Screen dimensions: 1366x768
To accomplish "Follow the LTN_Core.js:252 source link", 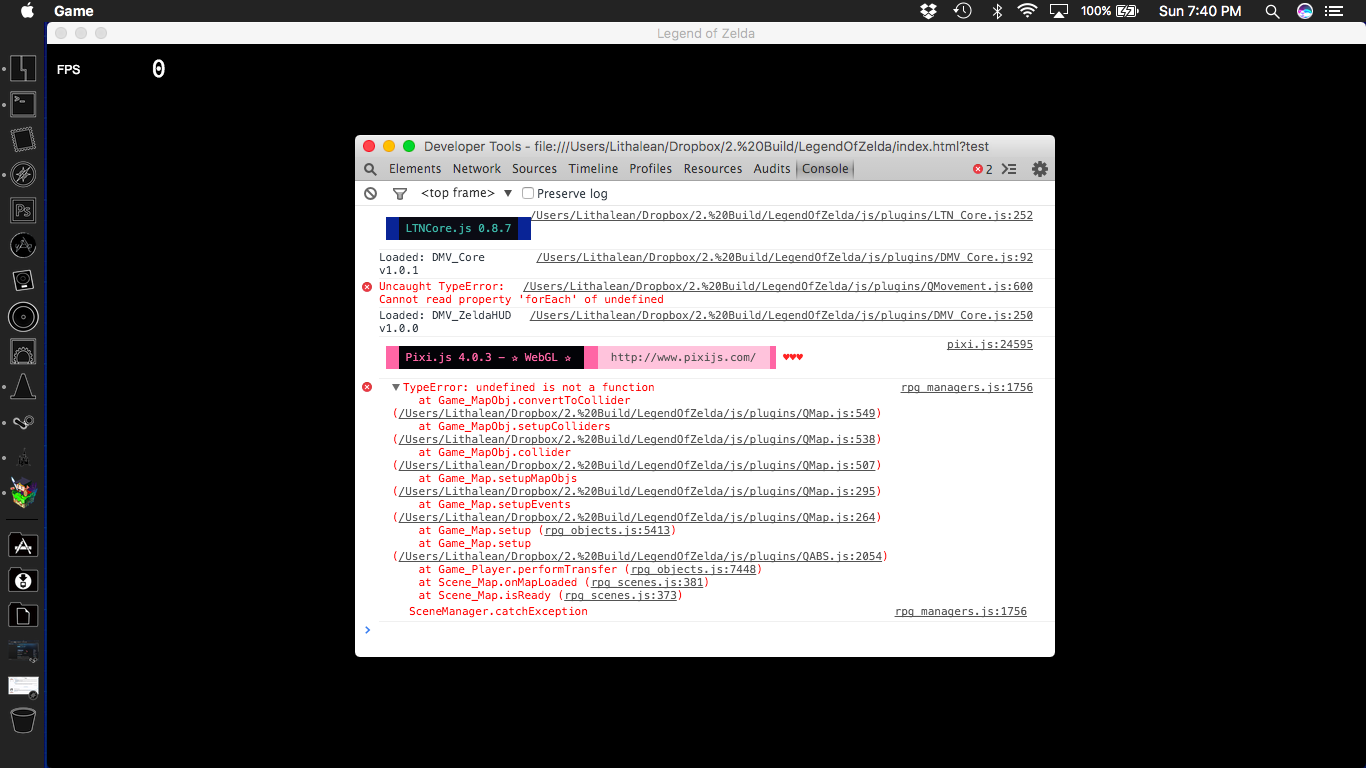I will point(782,215).
